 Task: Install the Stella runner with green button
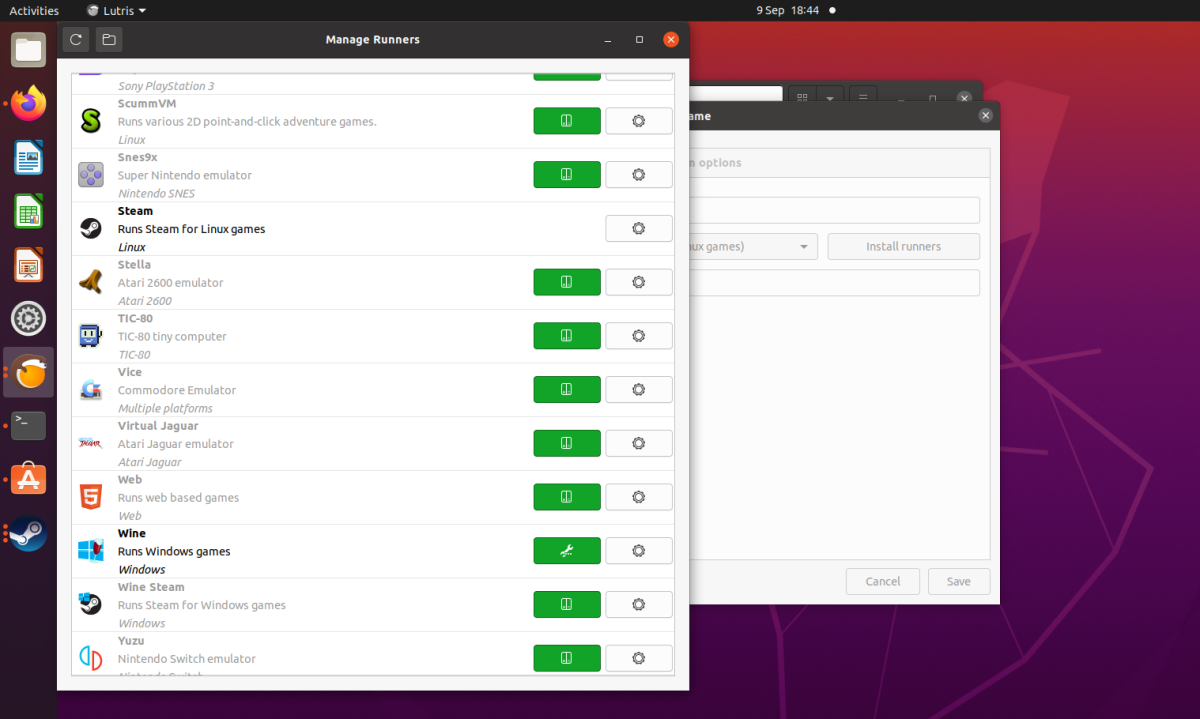point(567,283)
